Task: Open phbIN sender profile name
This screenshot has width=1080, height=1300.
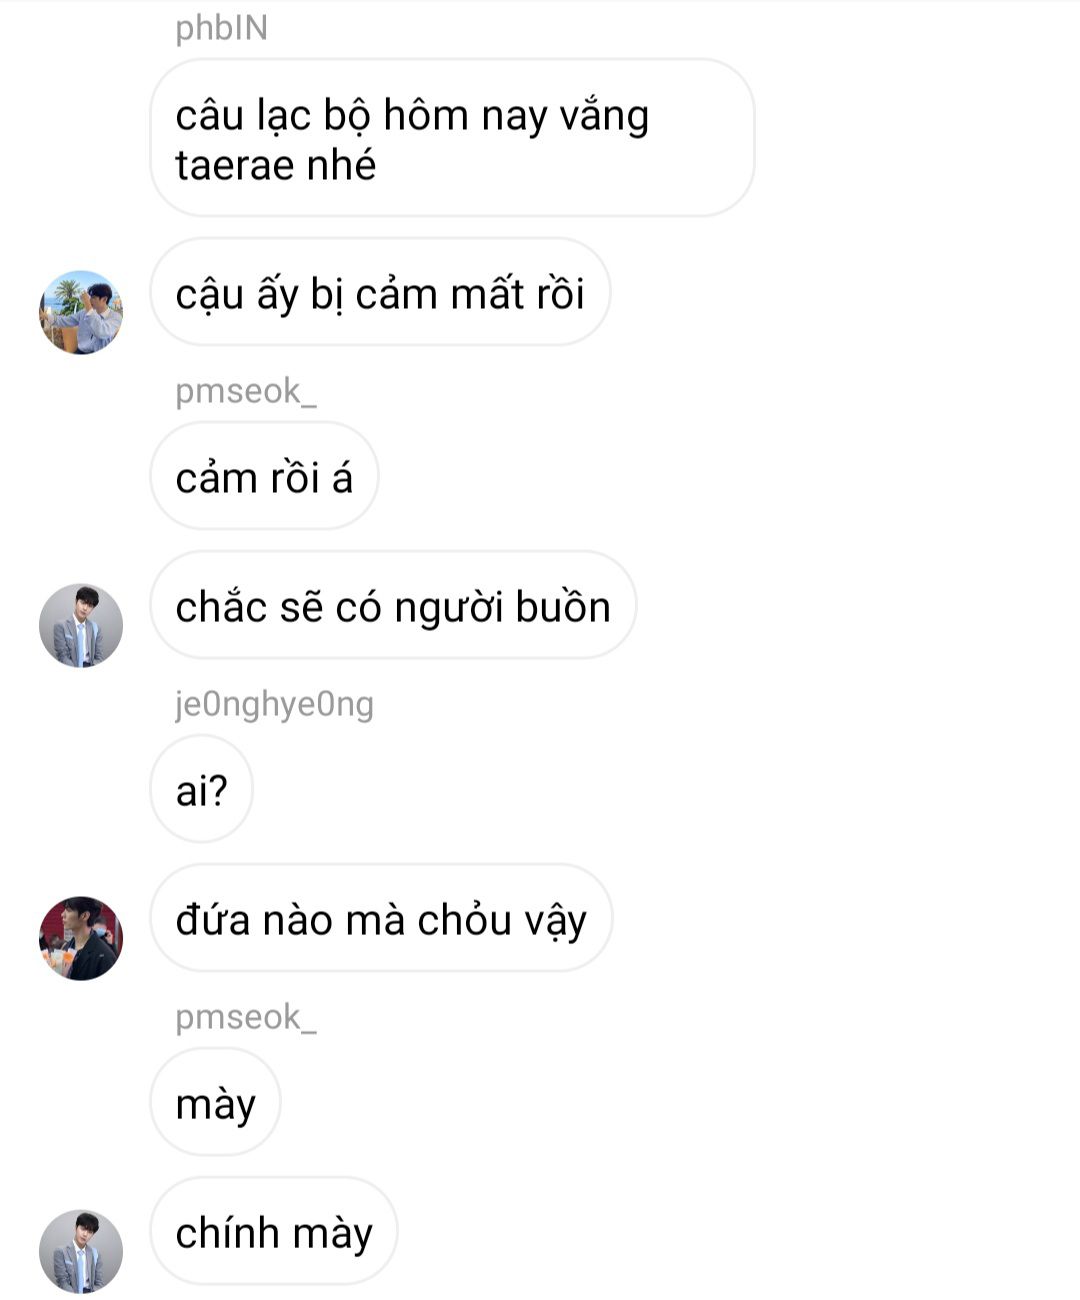Action: click(x=222, y=28)
